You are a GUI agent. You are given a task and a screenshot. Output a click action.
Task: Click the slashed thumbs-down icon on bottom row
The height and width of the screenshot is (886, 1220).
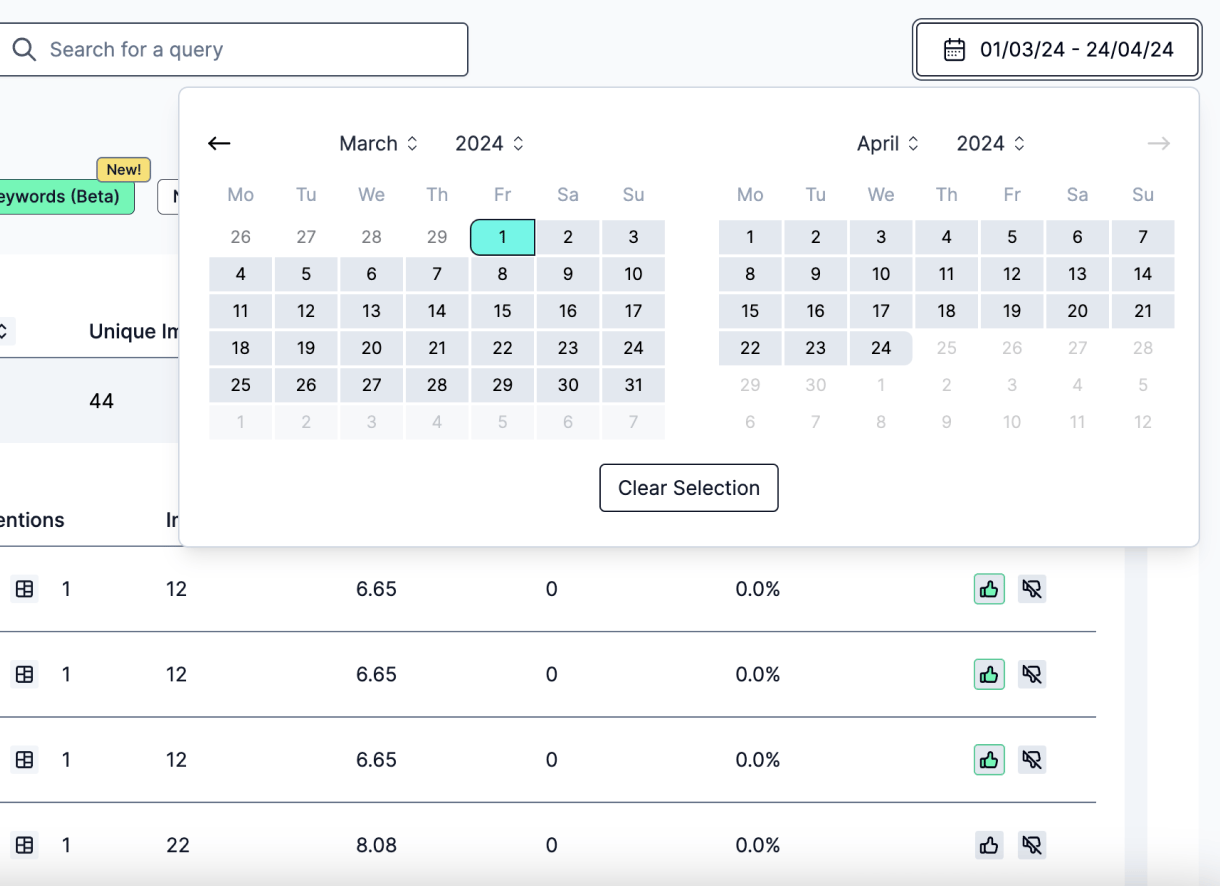[1032, 845]
